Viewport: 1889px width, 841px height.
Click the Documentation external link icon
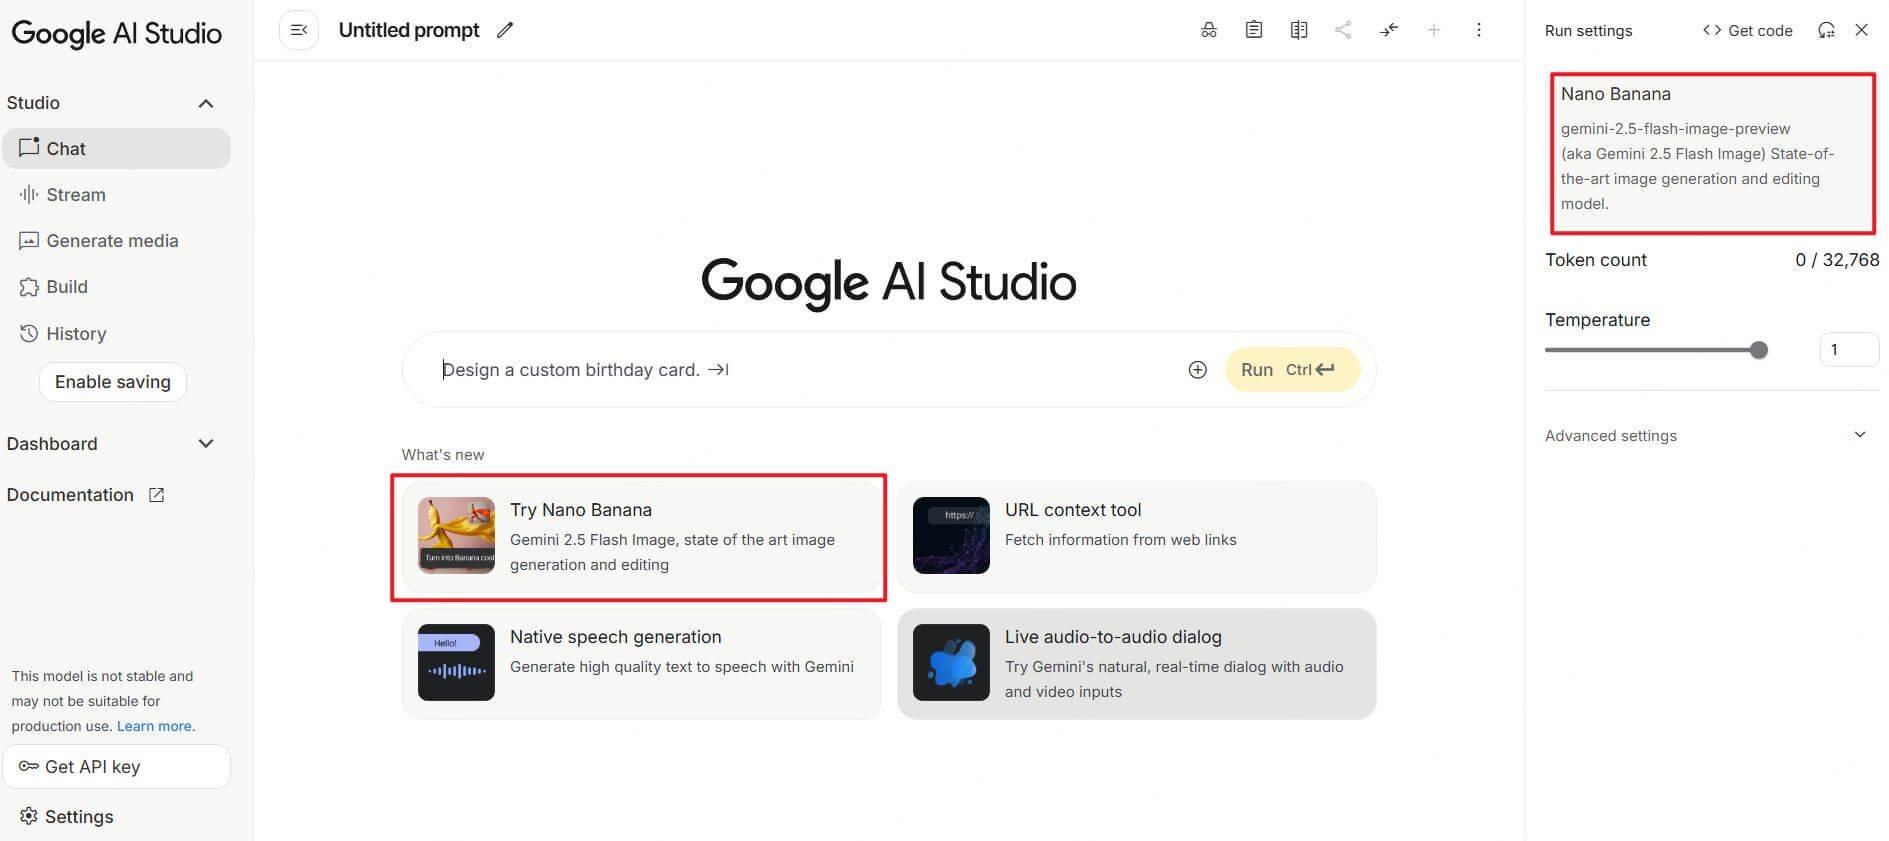click(156, 495)
